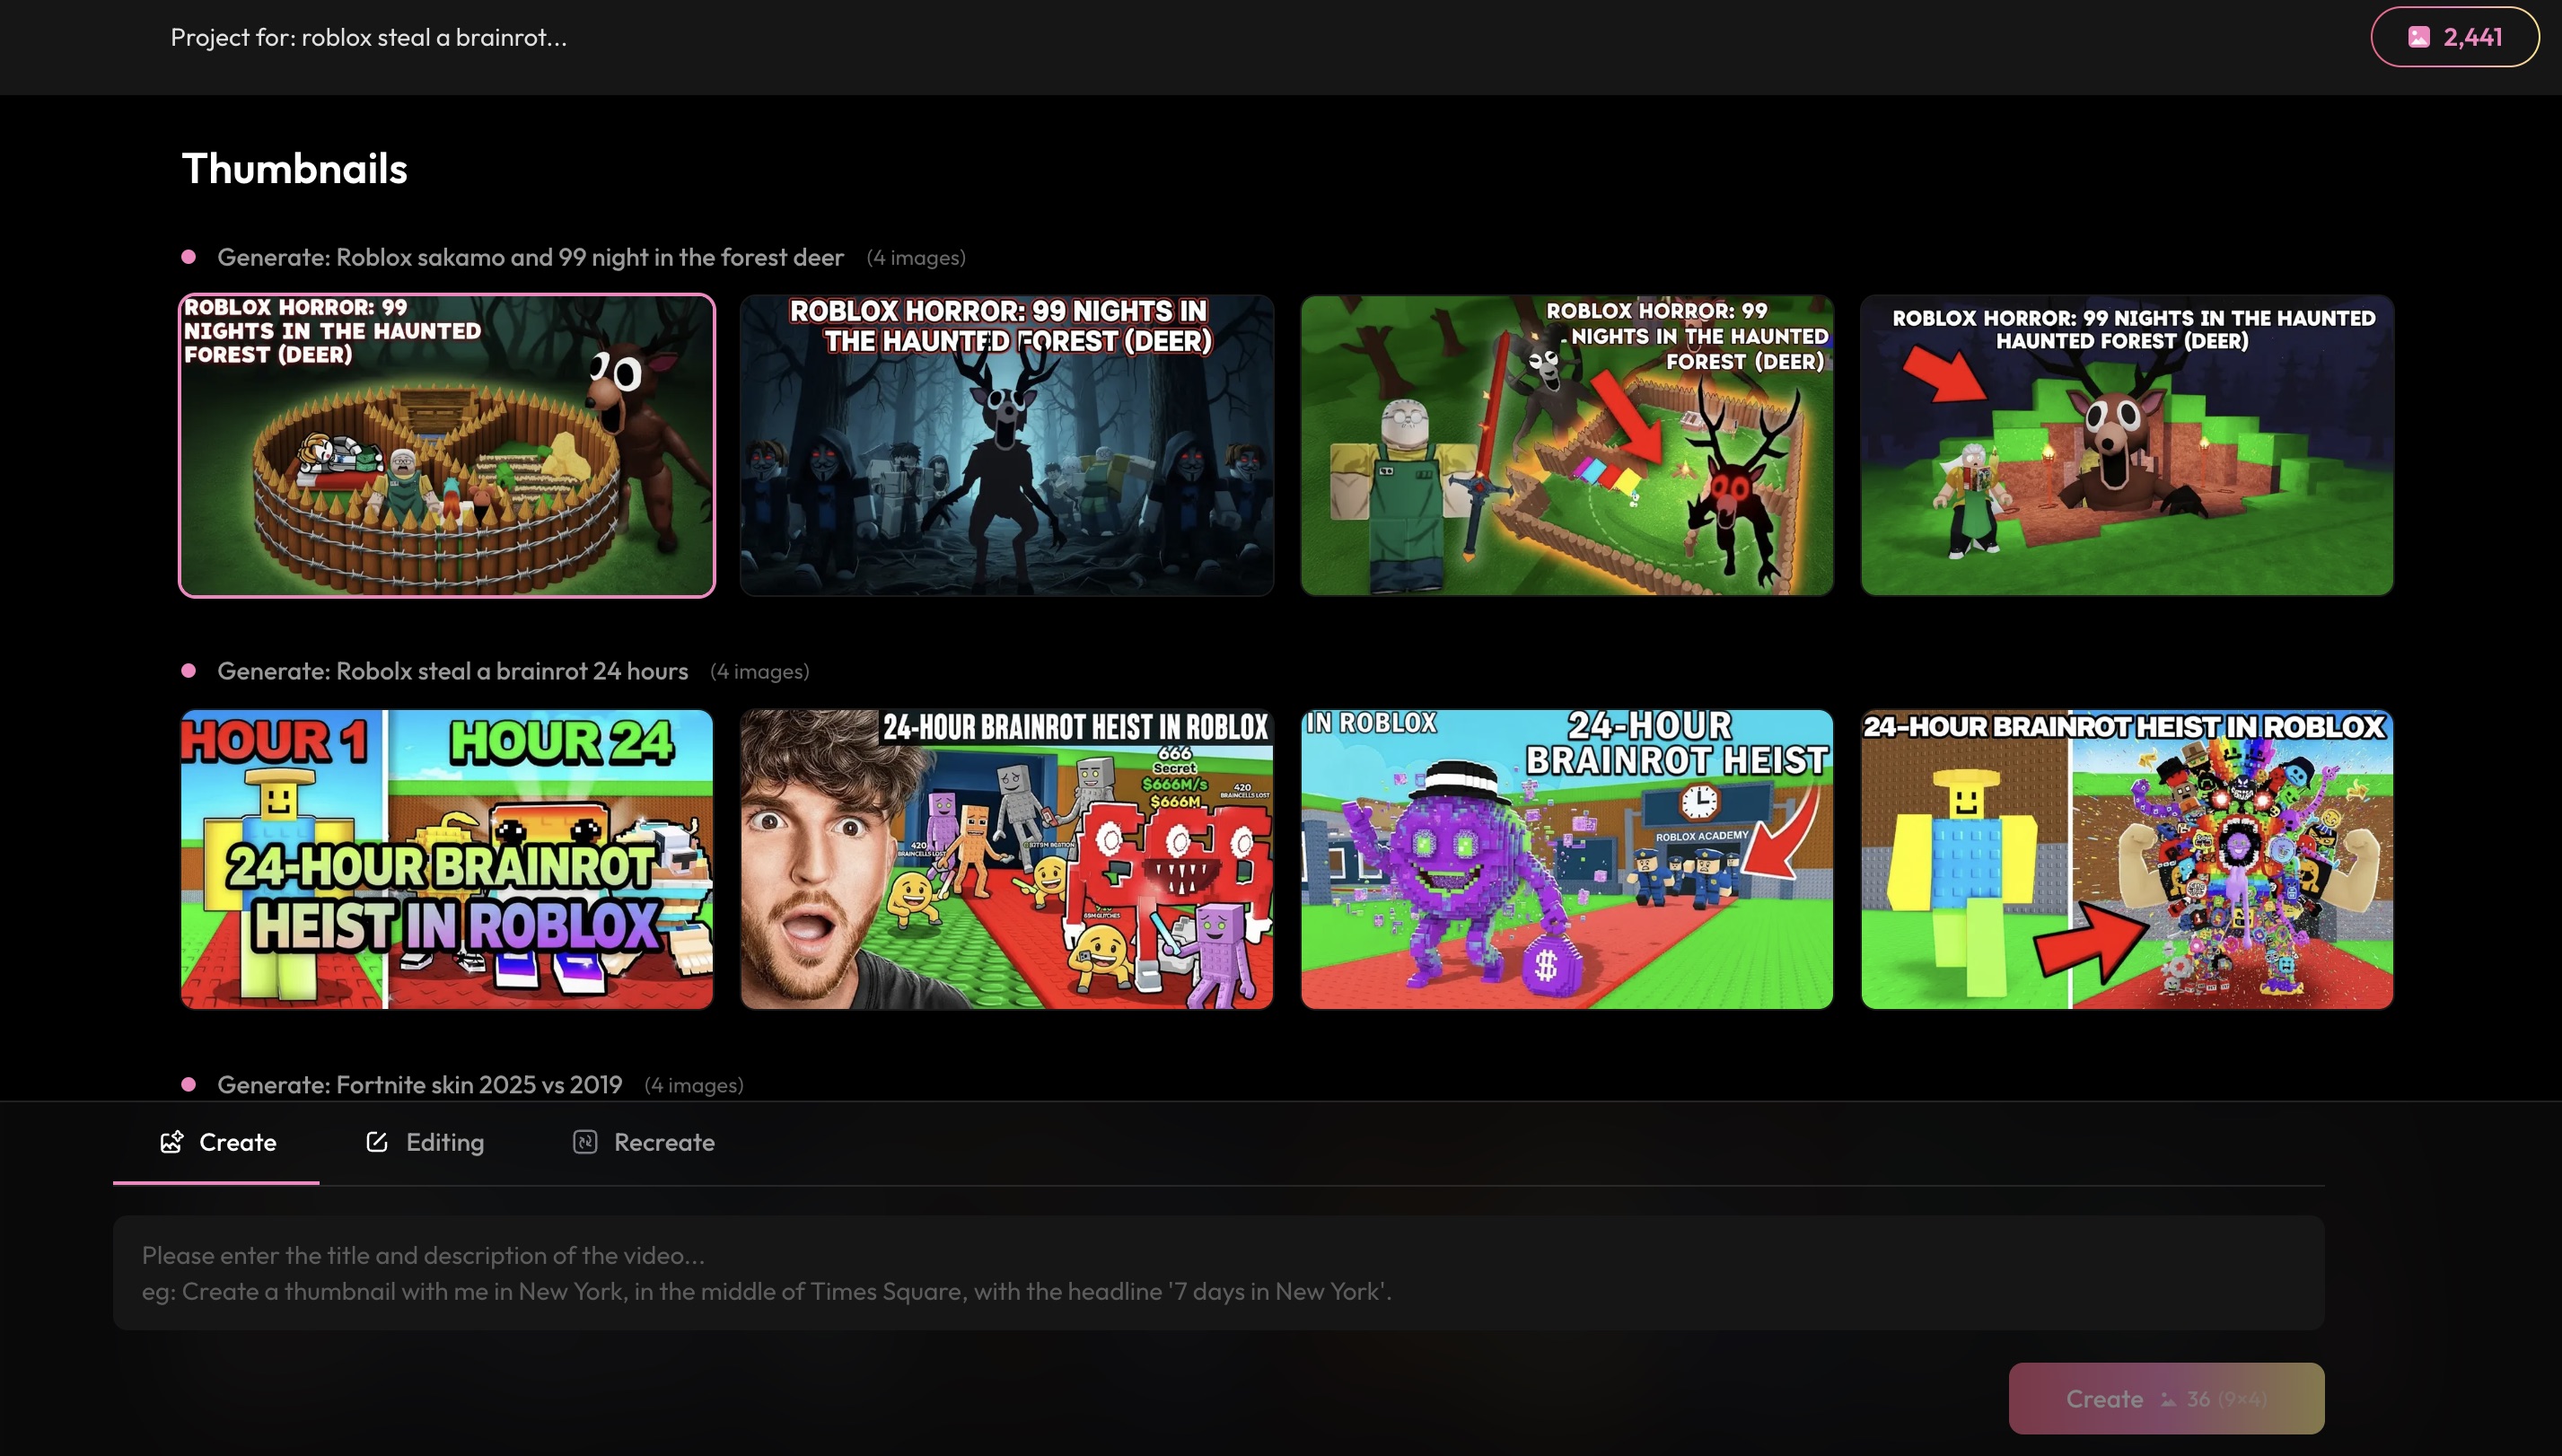Open the 2,441 credits balance button
Viewport: 2562px width, 1456px height.
click(x=2454, y=37)
